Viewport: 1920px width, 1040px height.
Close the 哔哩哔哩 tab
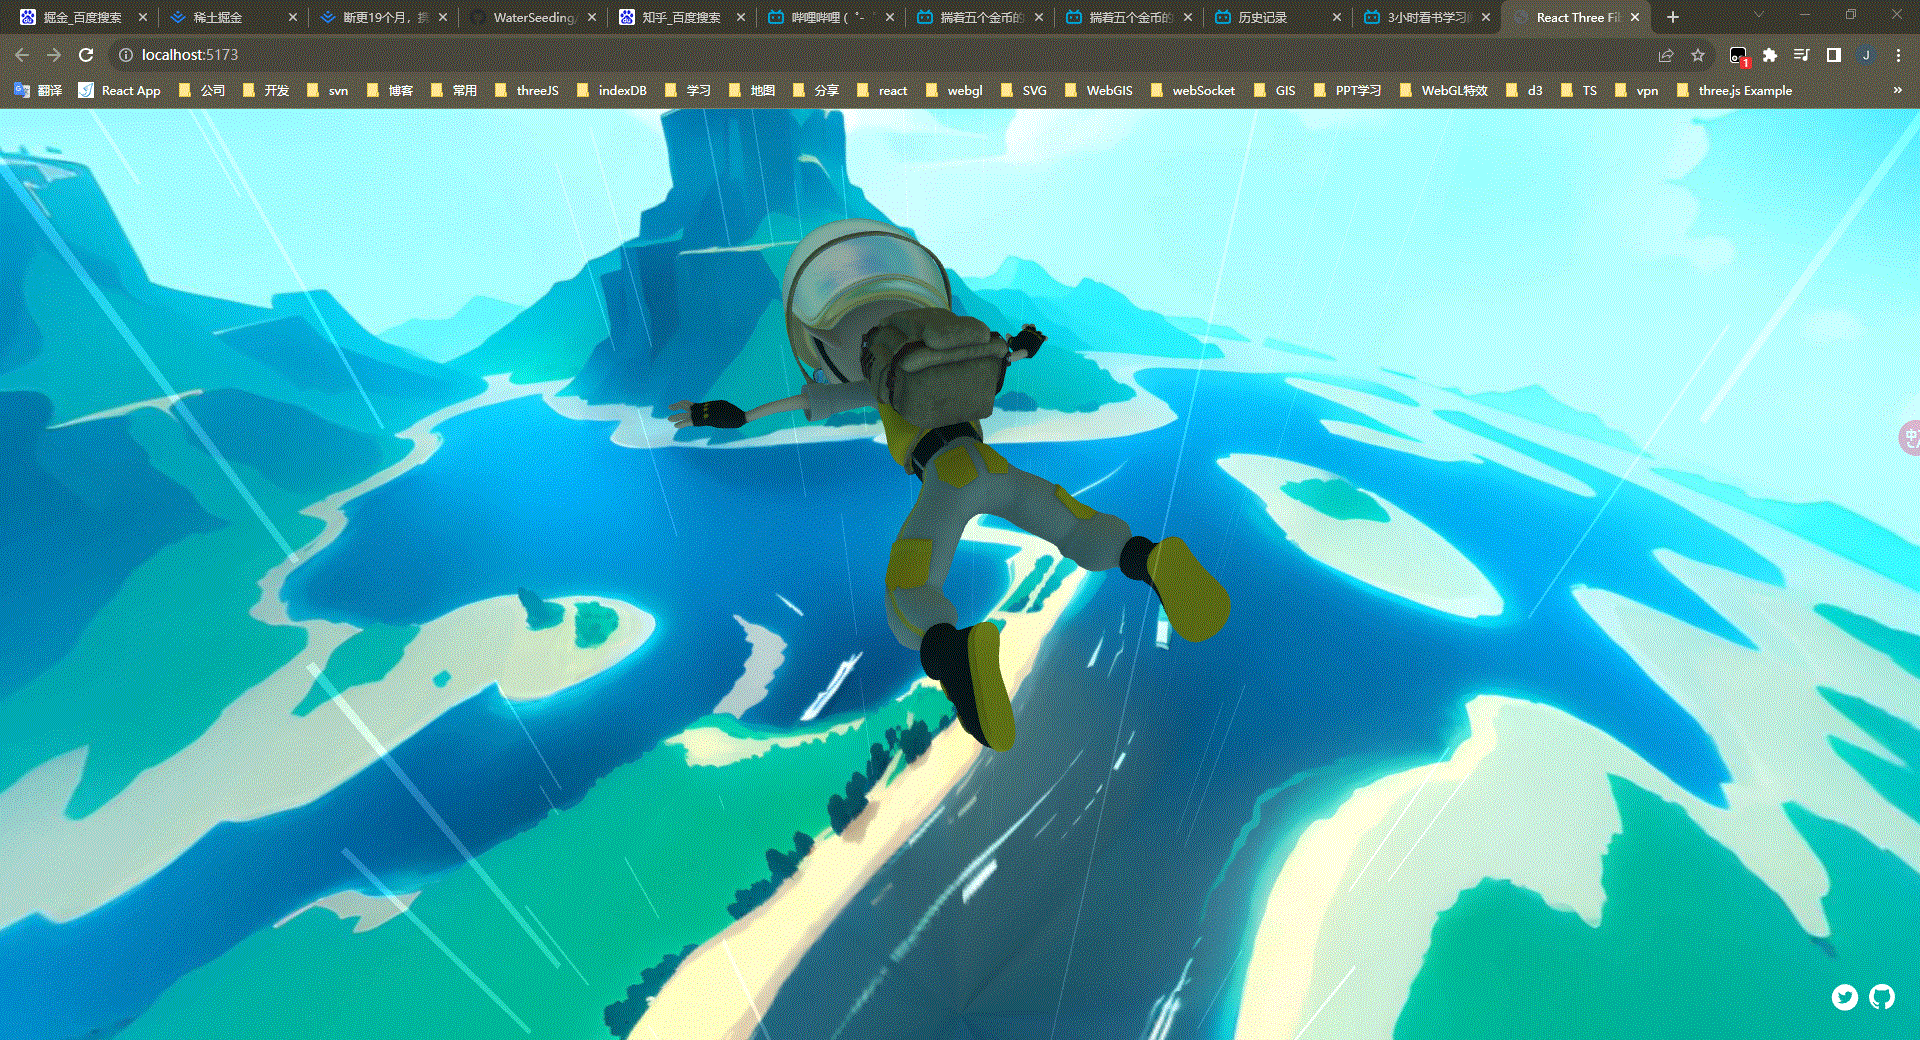click(x=890, y=17)
